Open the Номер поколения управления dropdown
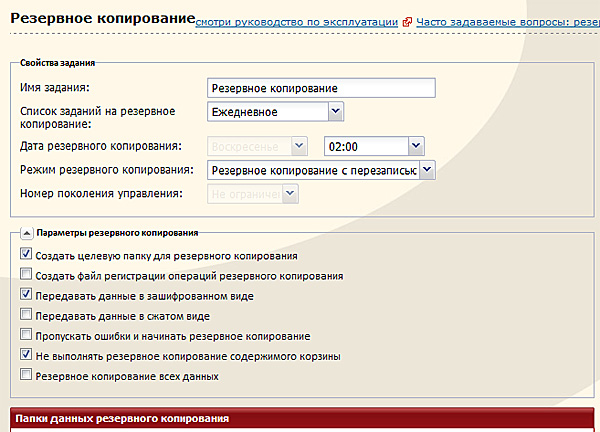The image size is (600, 432). click(x=251, y=194)
